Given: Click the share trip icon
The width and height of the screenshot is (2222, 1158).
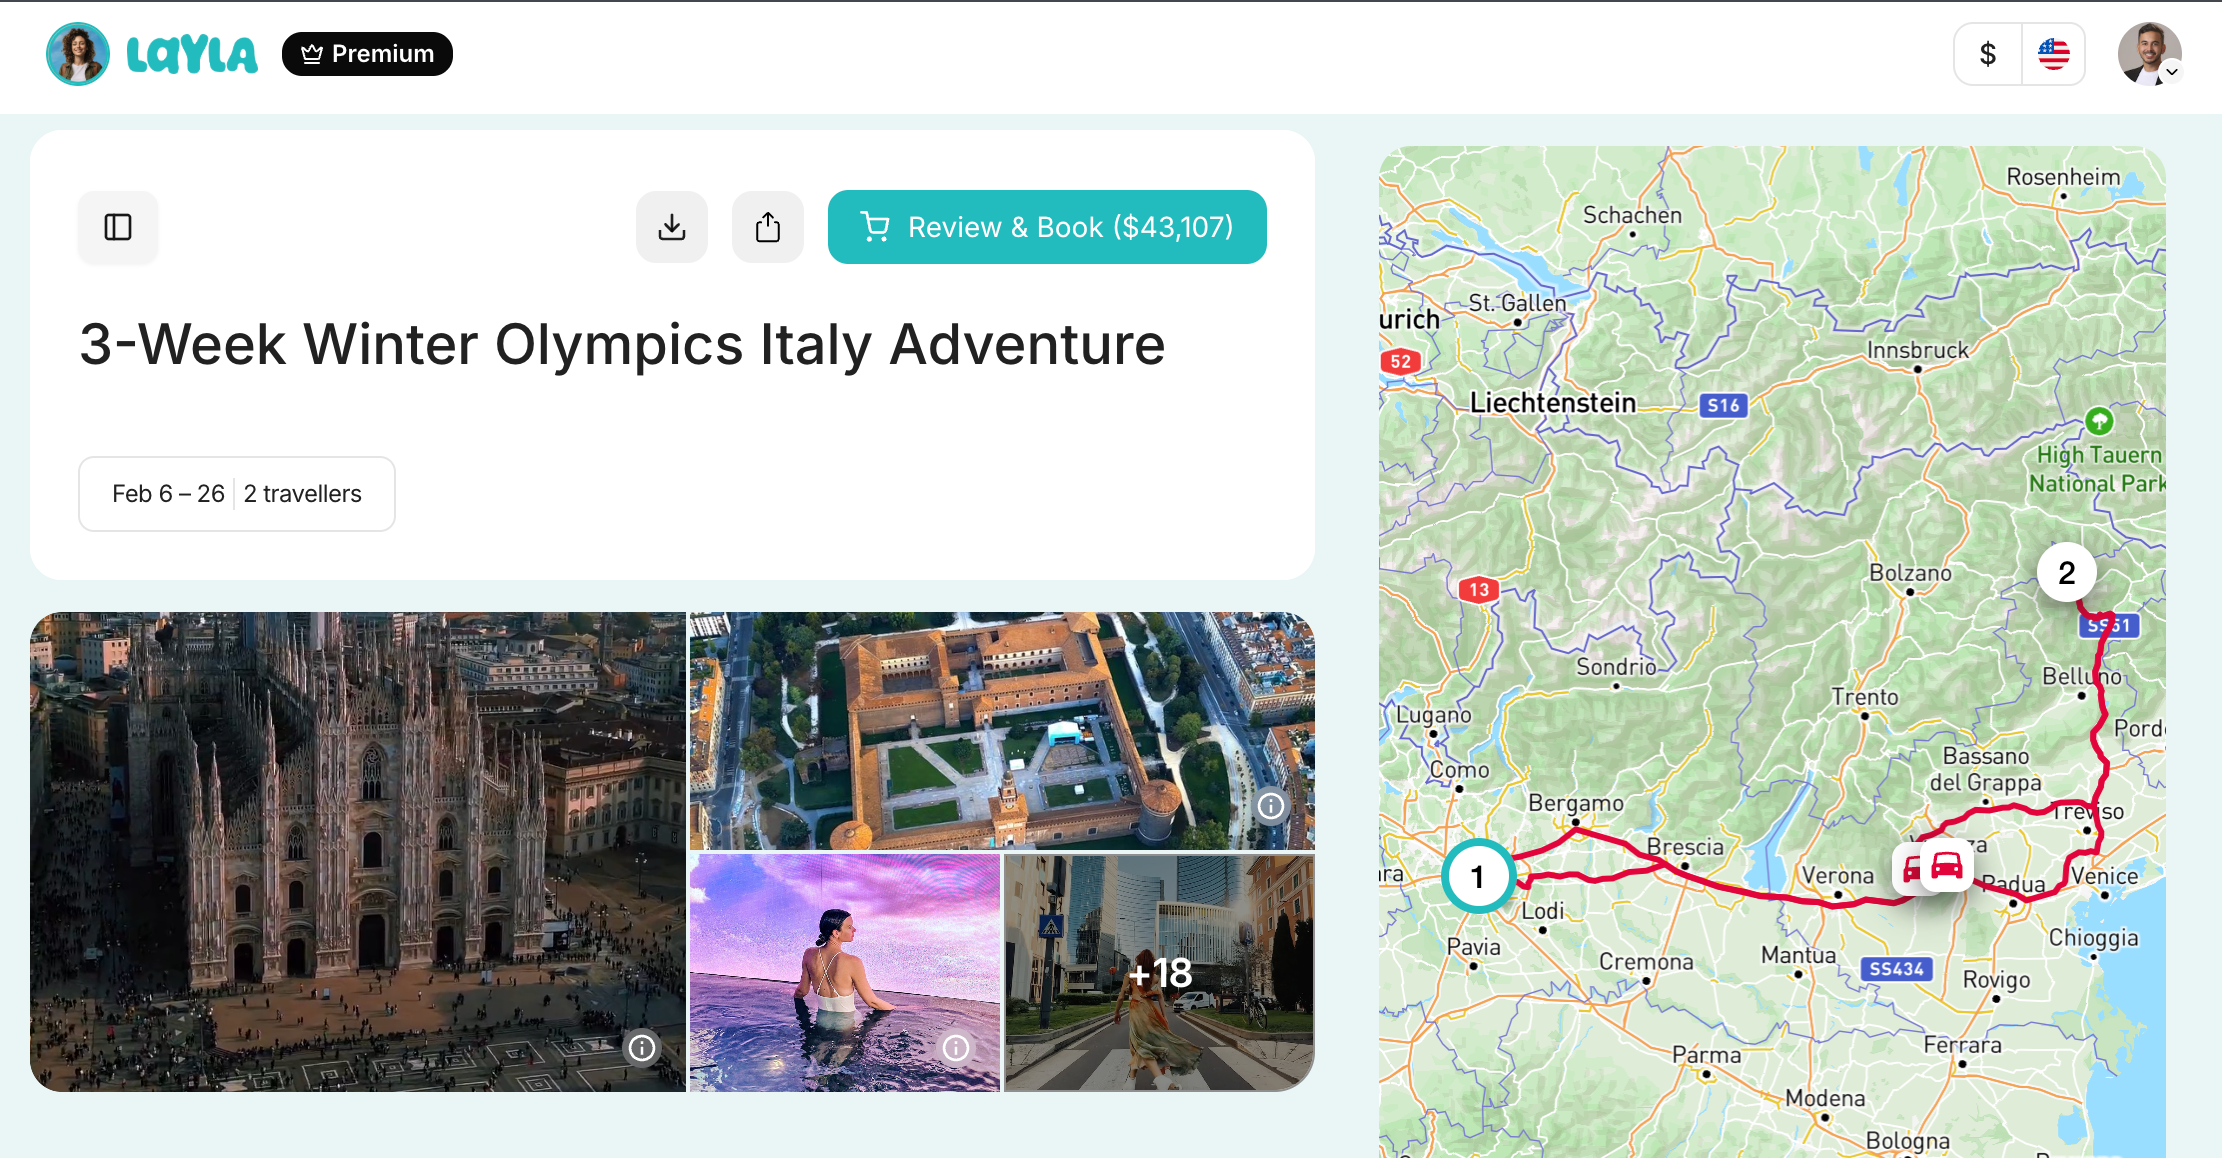Looking at the screenshot, I should 768,227.
